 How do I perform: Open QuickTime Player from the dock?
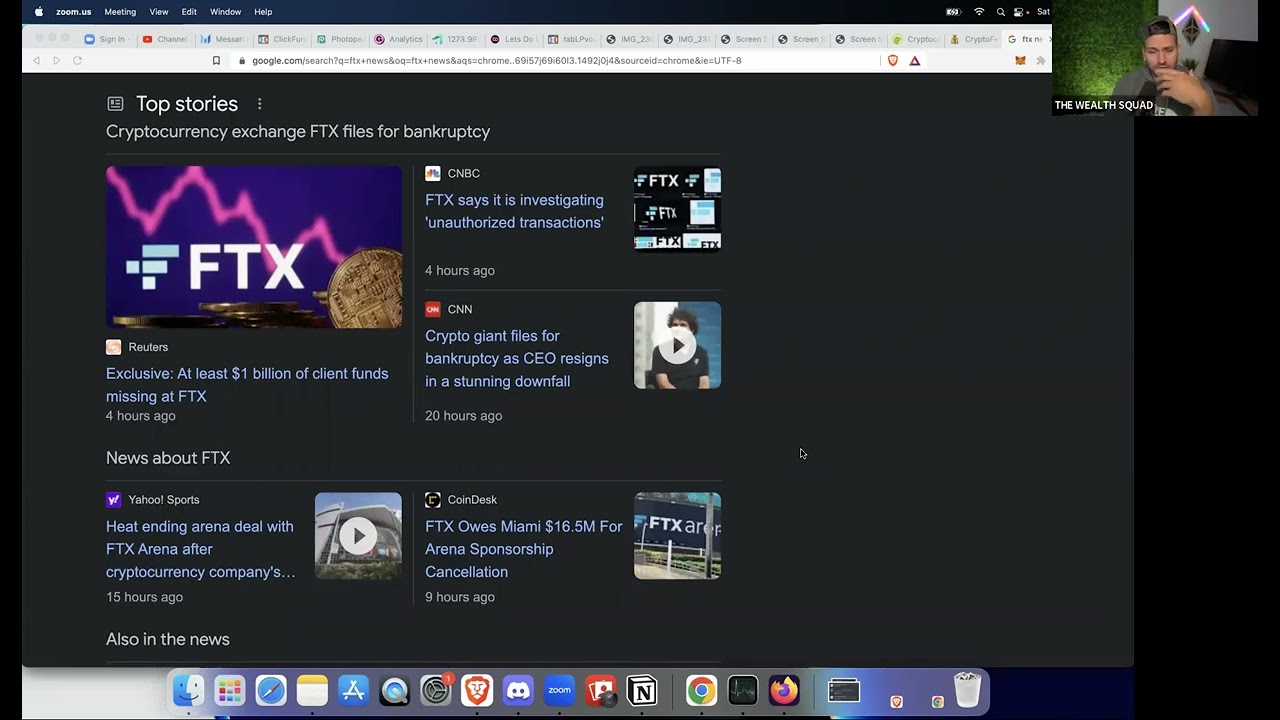pos(394,691)
